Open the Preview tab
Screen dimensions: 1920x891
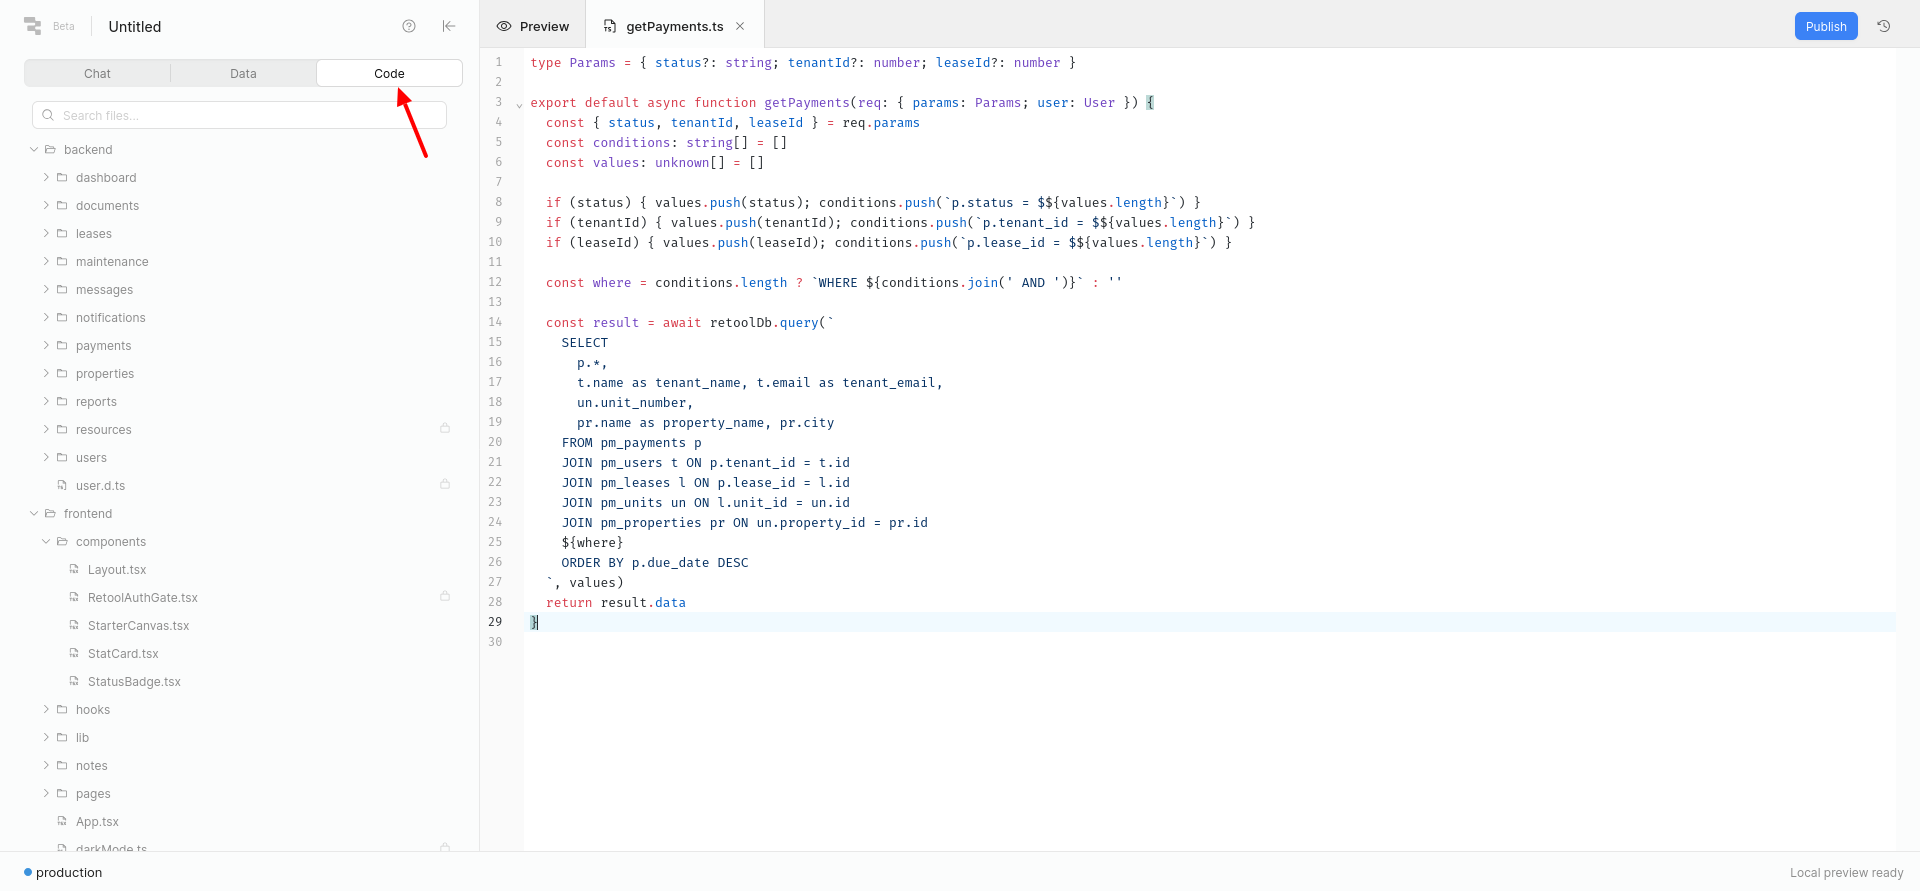click(533, 26)
